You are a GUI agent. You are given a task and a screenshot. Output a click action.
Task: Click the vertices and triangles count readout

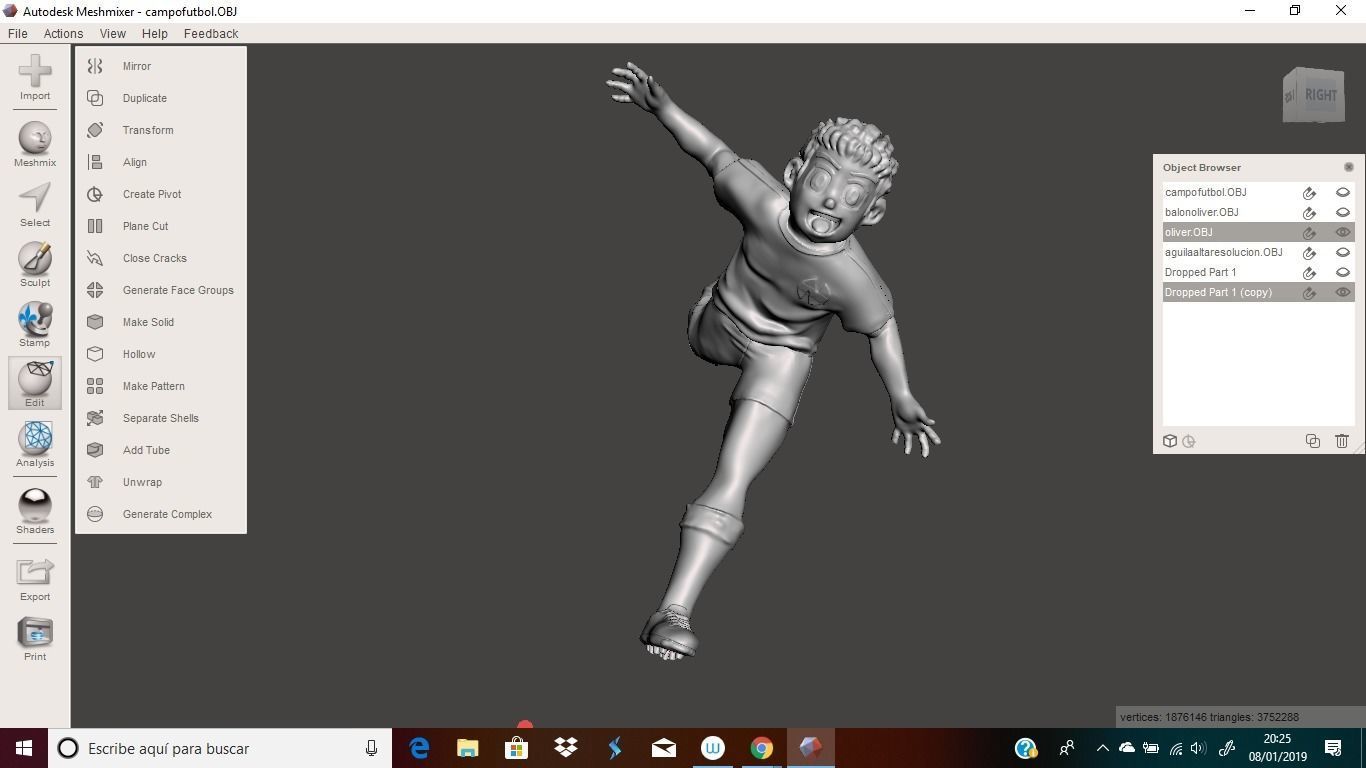pyautogui.click(x=1209, y=717)
